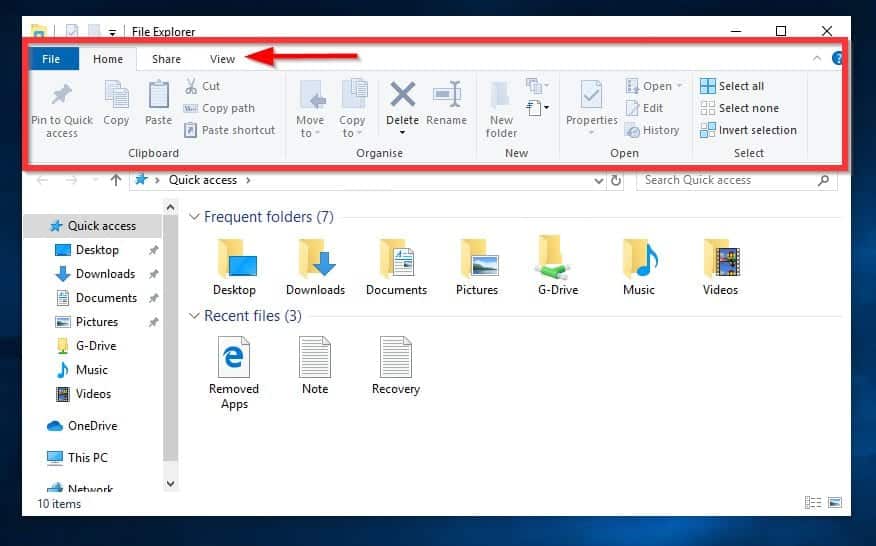Open the Properties dropdown button

592,132
